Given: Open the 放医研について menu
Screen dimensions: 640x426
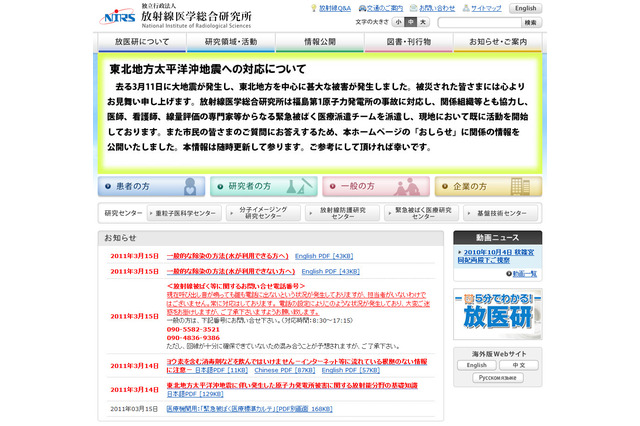Looking at the screenshot, I should pyautogui.click(x=142, y=43).
